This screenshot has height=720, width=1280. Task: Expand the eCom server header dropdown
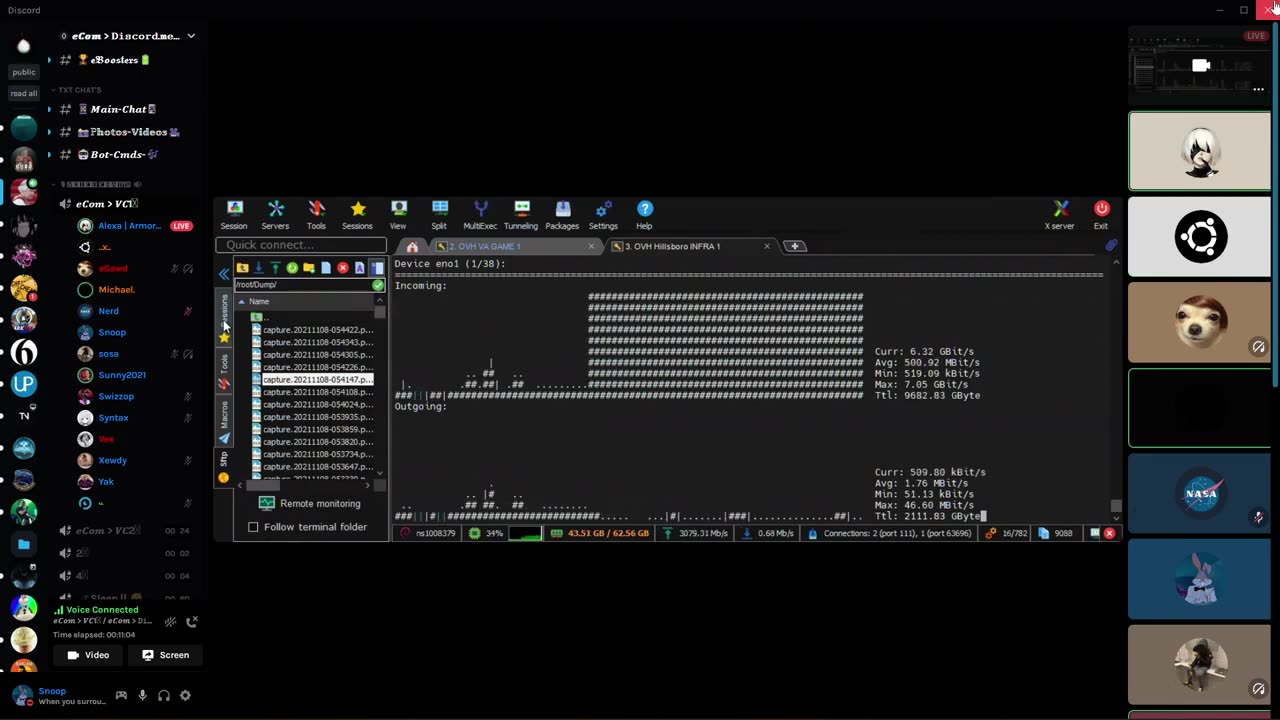tap(191, 36)
